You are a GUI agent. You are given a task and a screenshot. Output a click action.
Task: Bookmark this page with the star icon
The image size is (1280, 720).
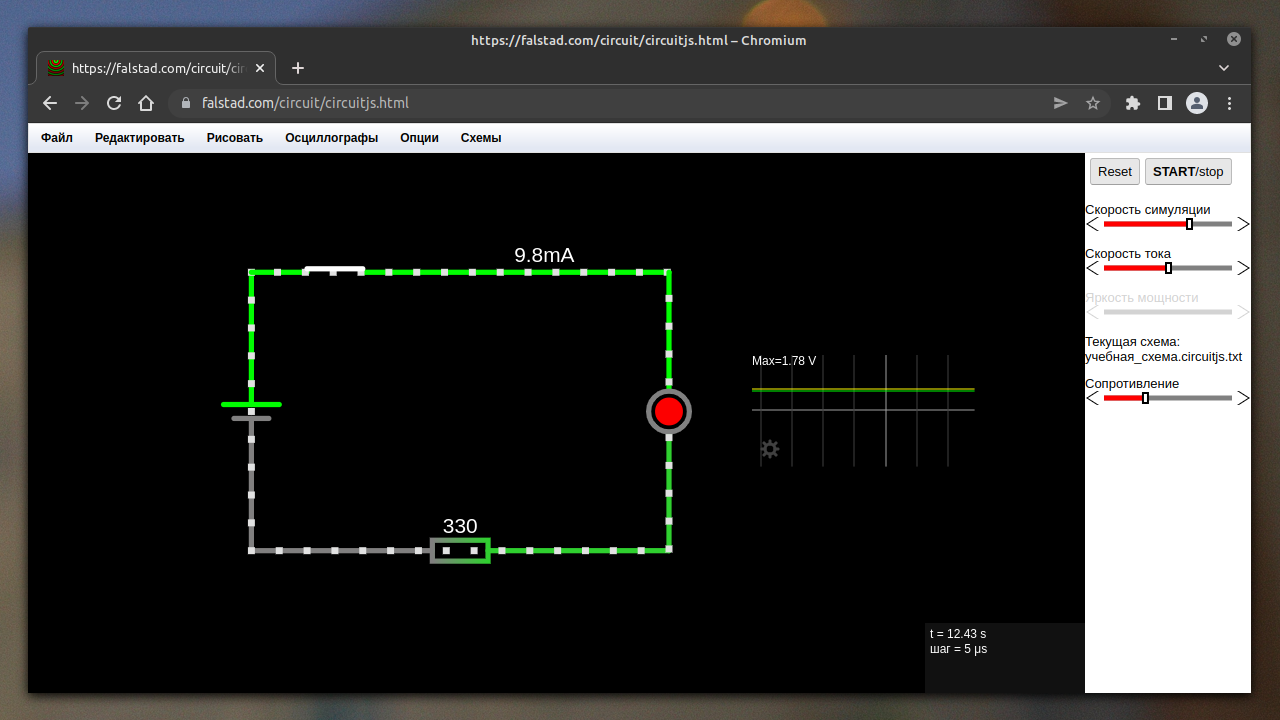coord(1093,103)
